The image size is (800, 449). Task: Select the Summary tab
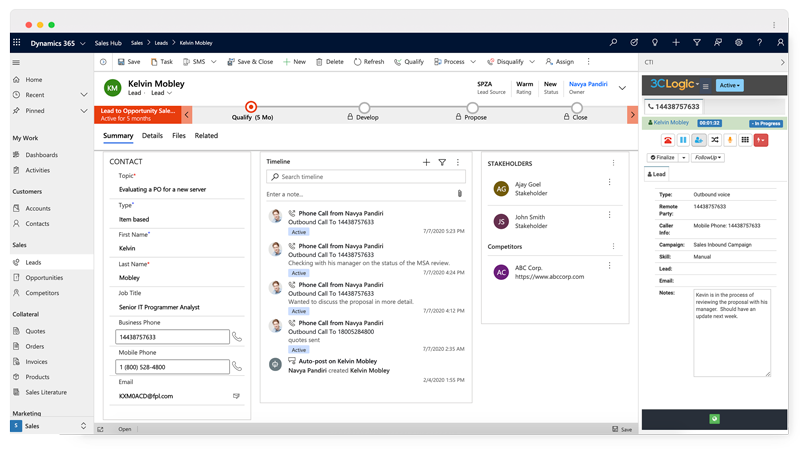pyautogui.click(x=118, y=136)
